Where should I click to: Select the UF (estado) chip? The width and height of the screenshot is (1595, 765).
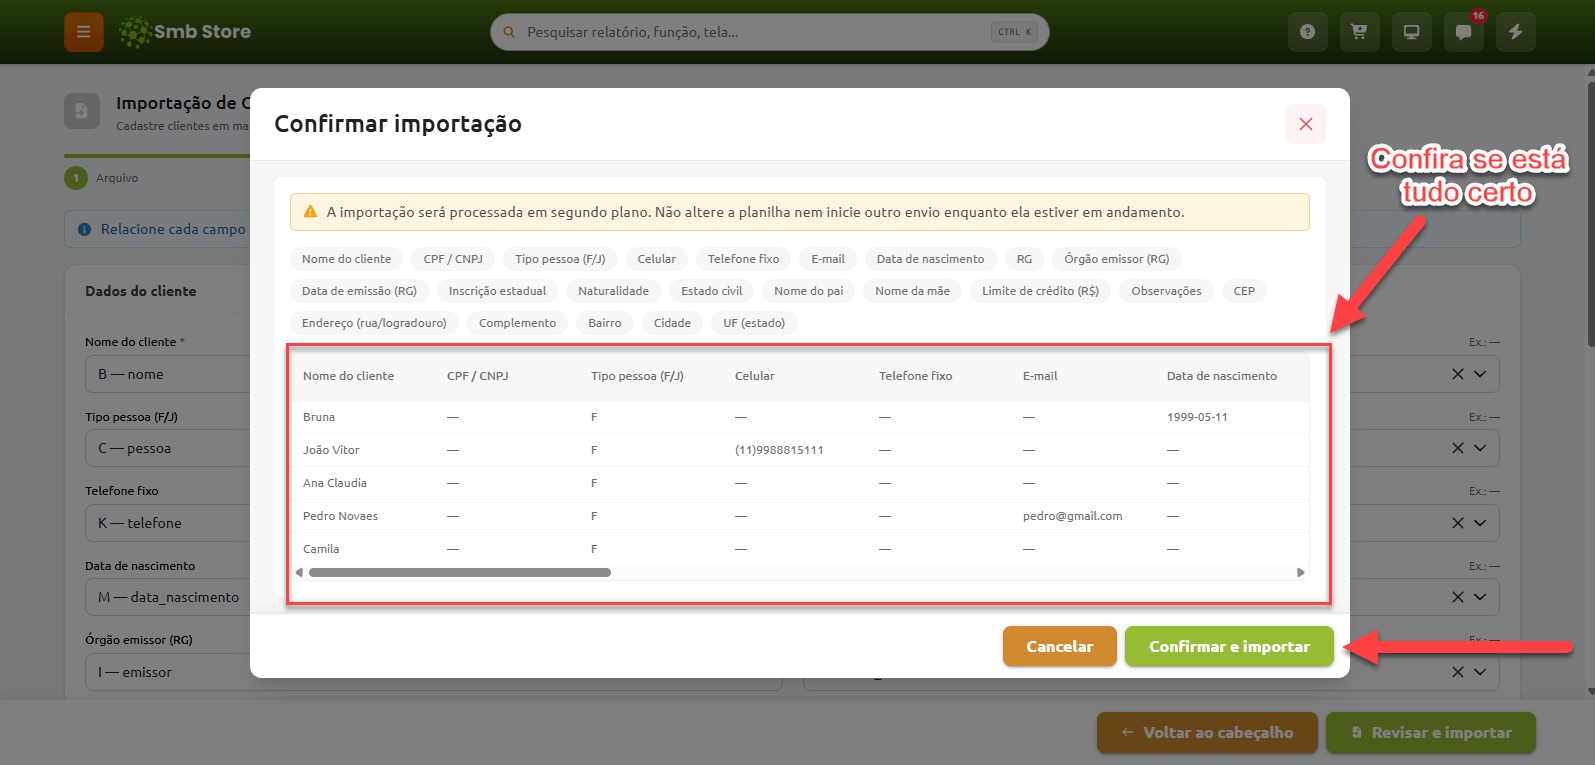[x=754, y=323]
